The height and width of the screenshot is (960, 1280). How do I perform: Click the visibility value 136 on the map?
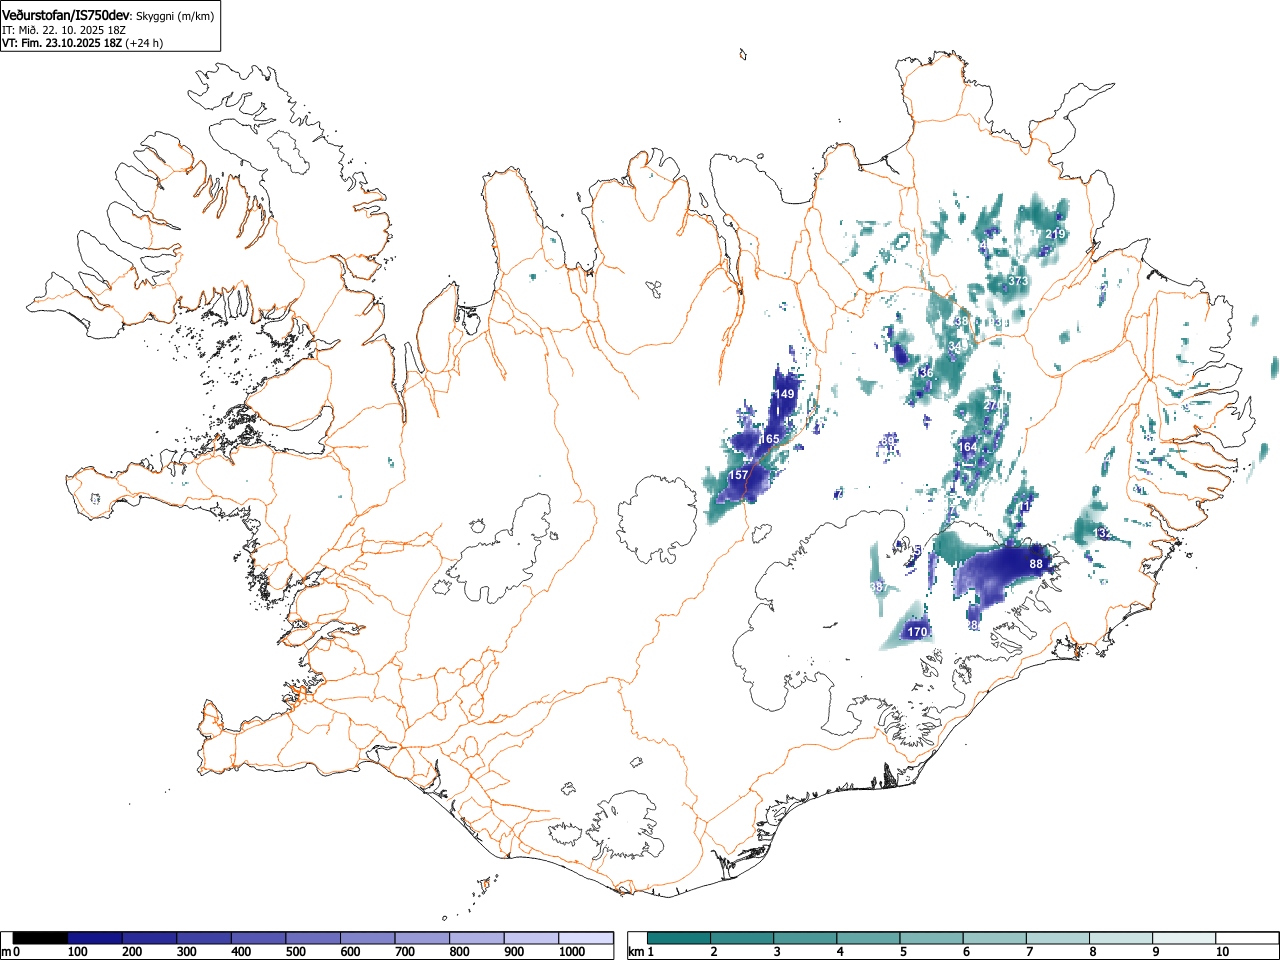[924, 373]
